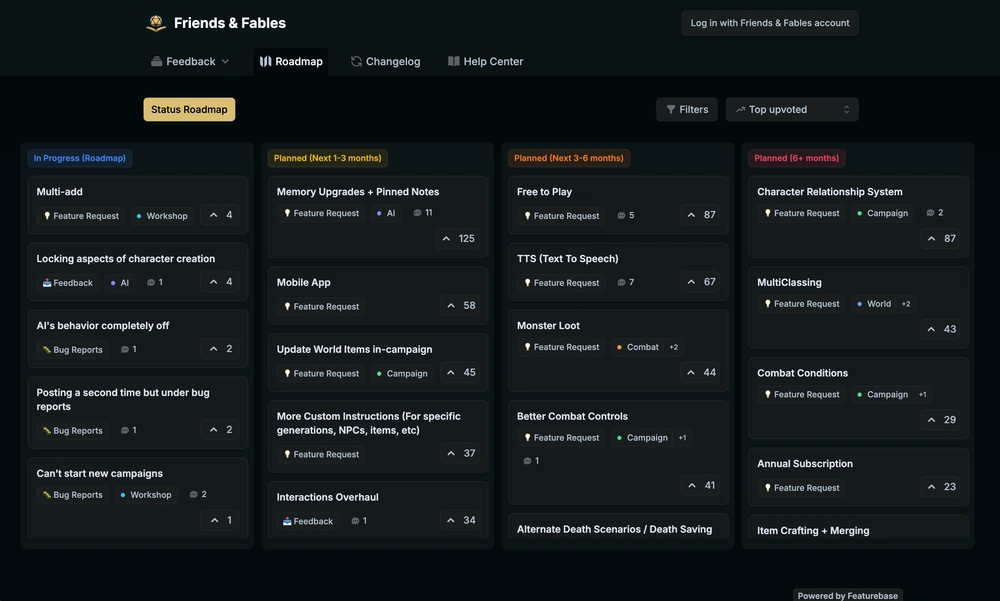Upvote Can't start new campaigns card
This screenshot has width=1000, height=601.
coord(221,521)
